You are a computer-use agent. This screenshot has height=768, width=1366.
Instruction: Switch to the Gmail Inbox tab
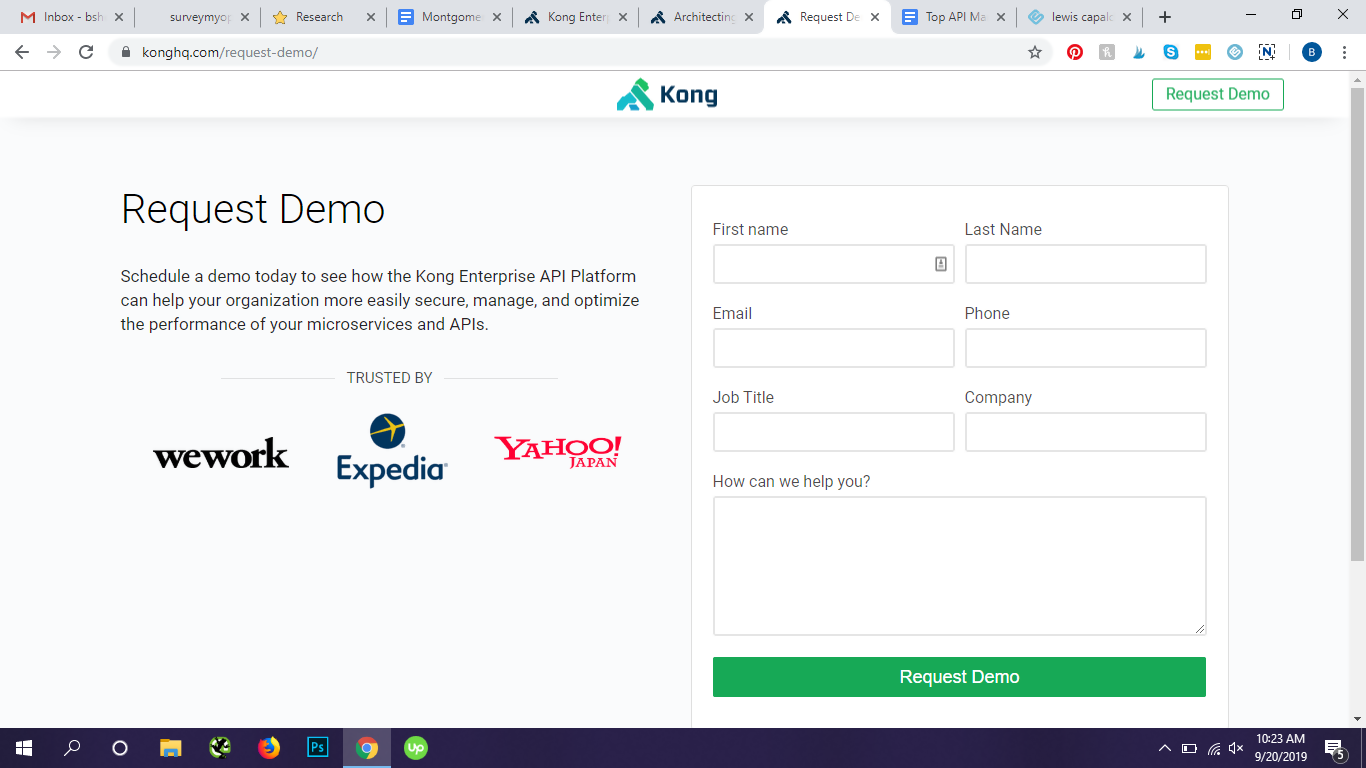click(x=70, y=17)
